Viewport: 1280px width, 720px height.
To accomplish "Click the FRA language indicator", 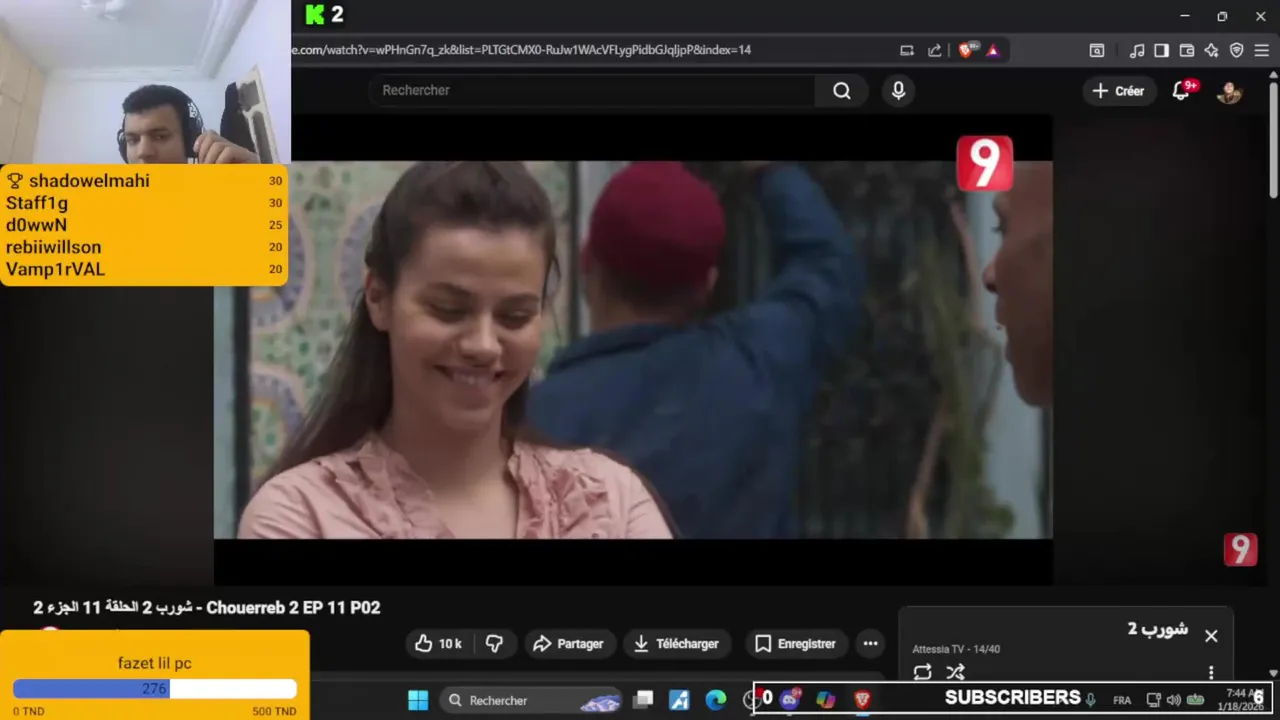I will 1122,700.
